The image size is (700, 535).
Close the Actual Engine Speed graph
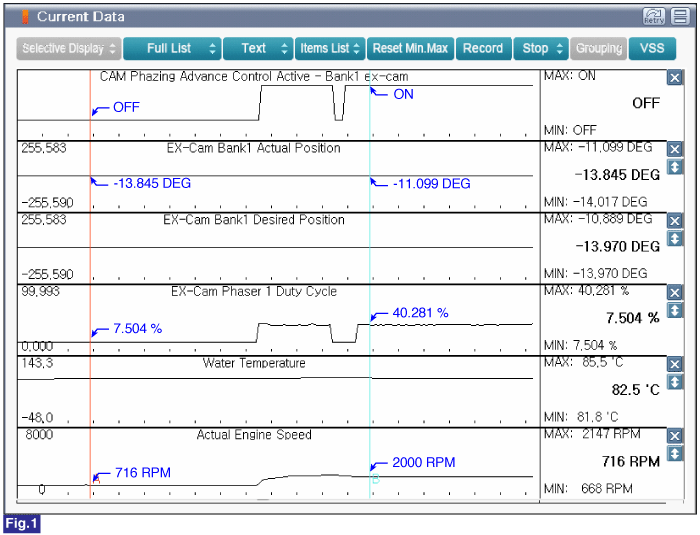(x=674, y=436)
